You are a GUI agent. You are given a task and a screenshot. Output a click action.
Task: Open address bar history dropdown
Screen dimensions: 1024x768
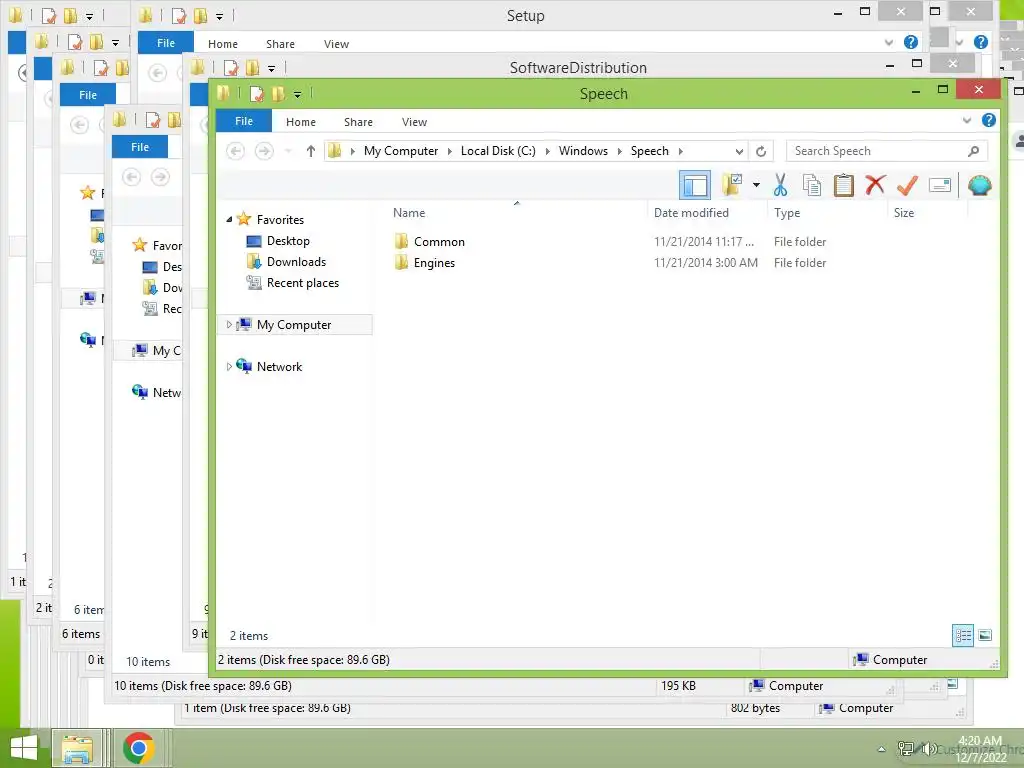coord(739,152)
